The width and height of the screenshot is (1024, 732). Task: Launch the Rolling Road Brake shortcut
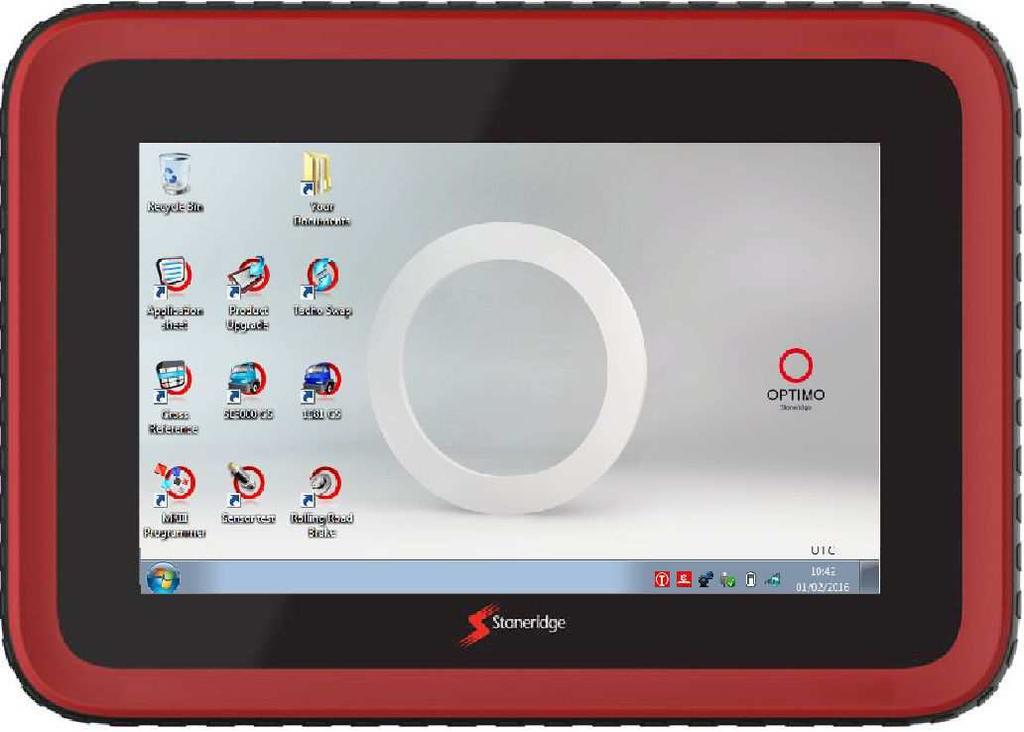click(322, 501)
